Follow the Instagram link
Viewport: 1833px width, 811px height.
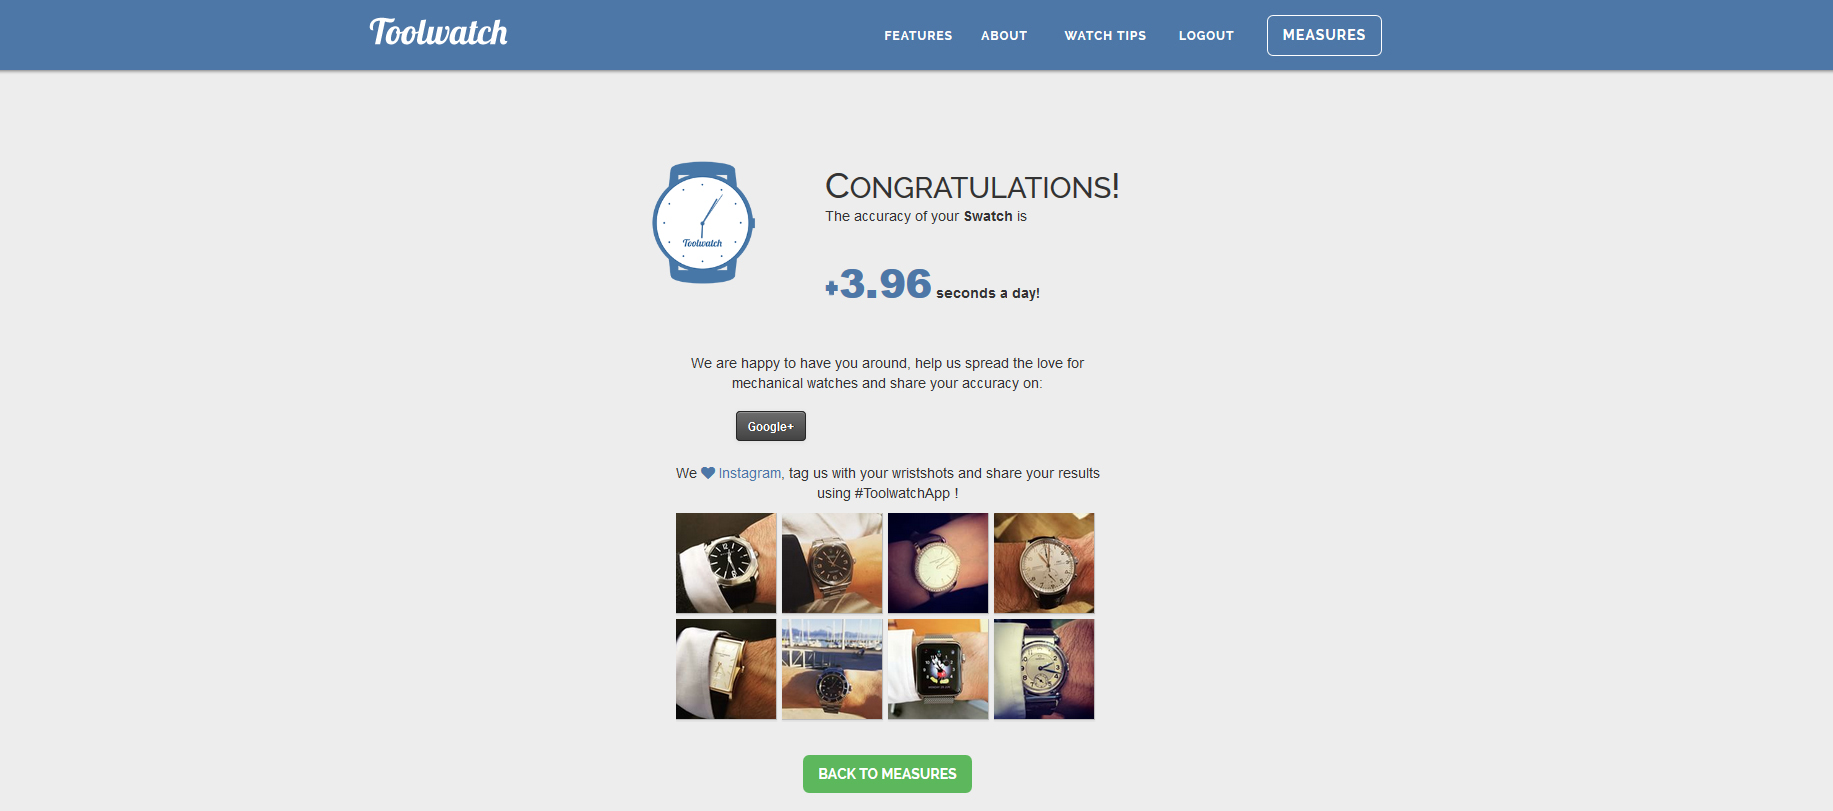[x=749, y=473]
